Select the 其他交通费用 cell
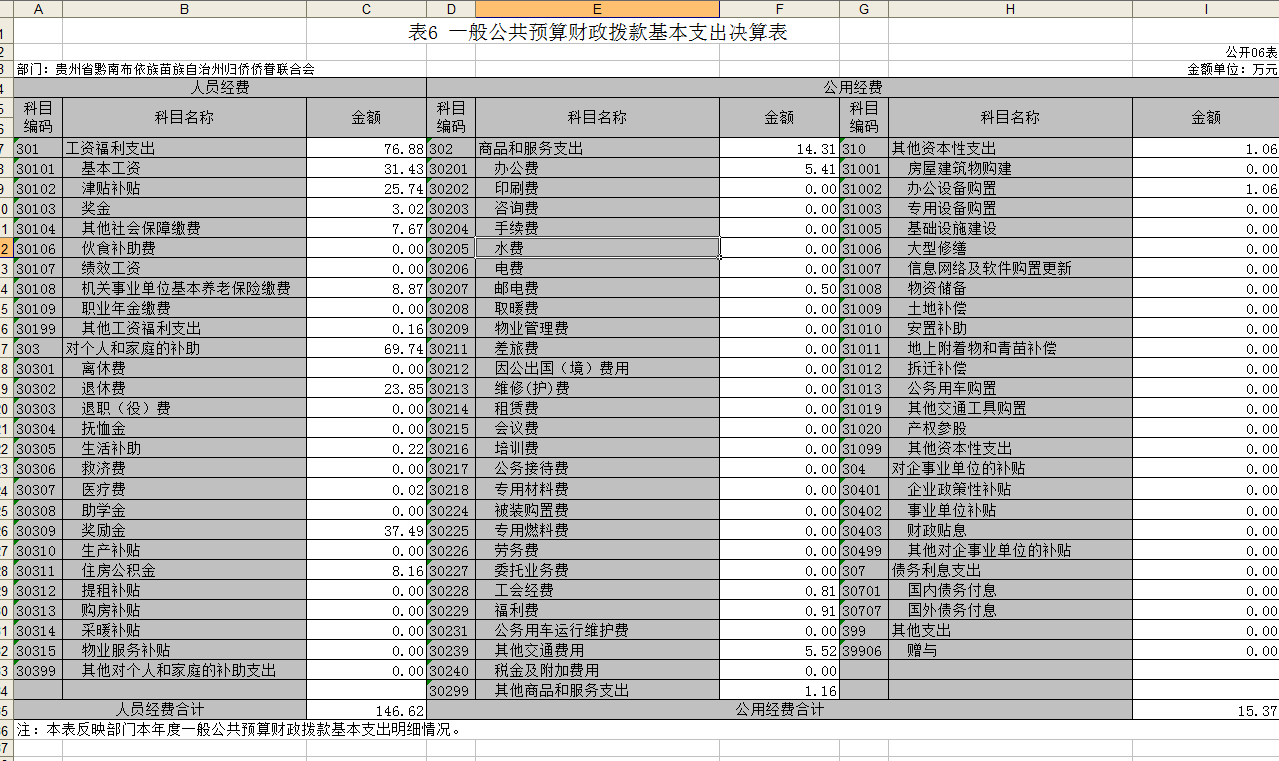Image resolution: width=1279 pixels, height=761 pixels. click(x=597, y=650)
